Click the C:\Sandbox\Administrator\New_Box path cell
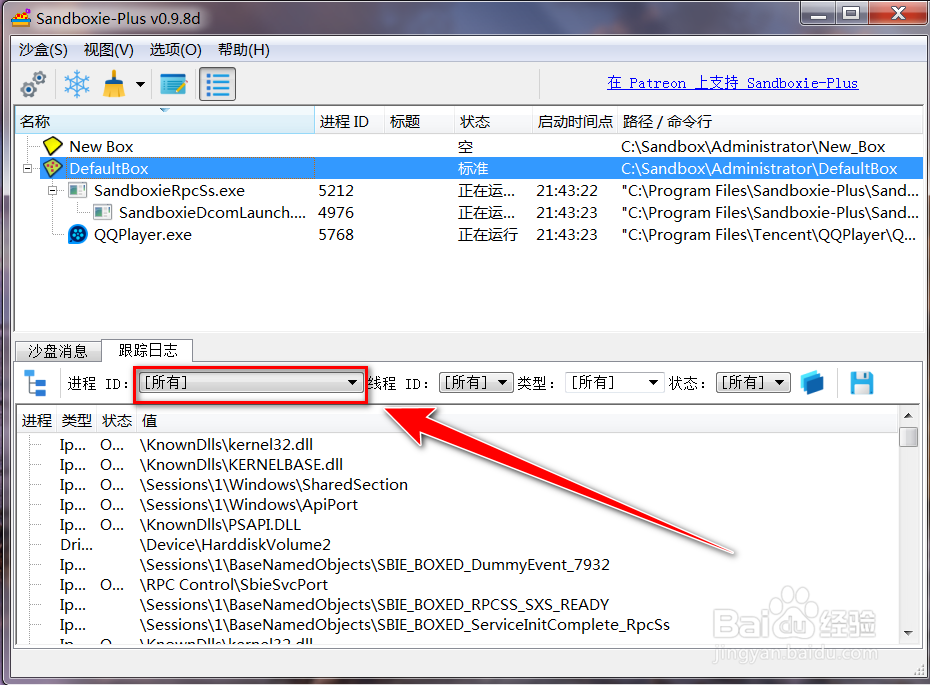Viewport: 930px width, 685px height. tap(753, 146)
